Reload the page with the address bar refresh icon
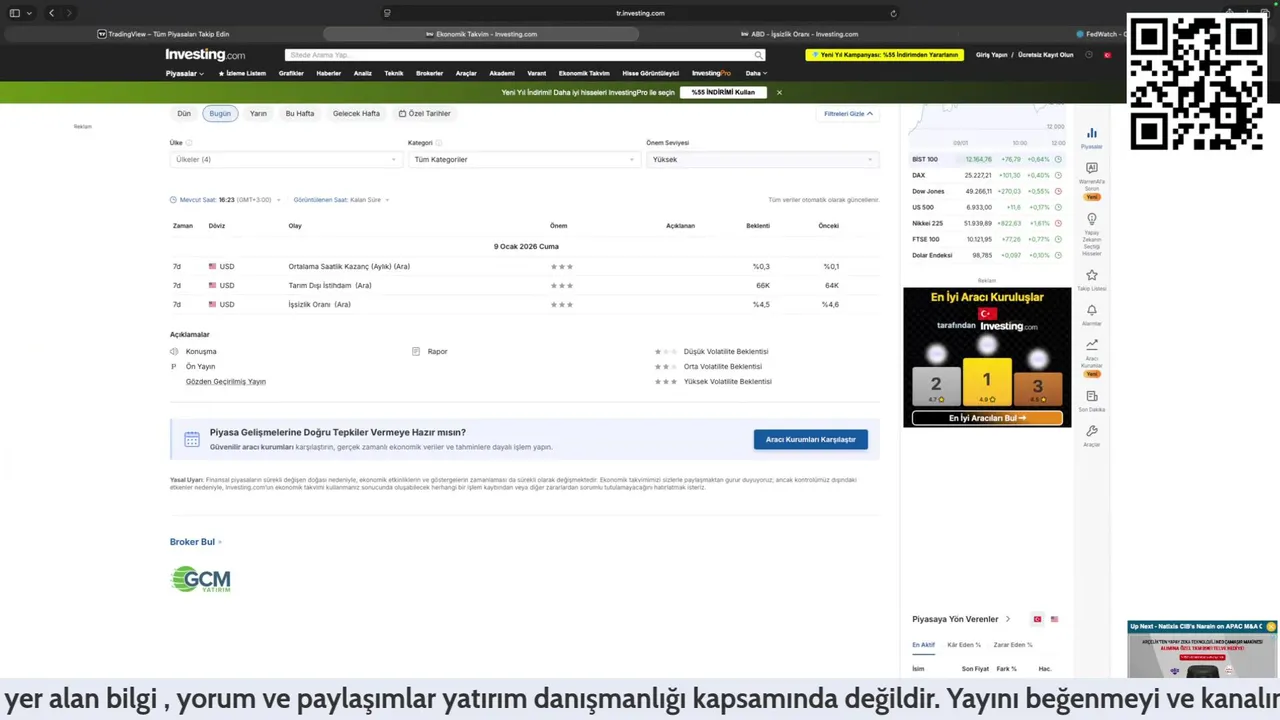This screenshot has height=720, width=1280. click(893, 13)
